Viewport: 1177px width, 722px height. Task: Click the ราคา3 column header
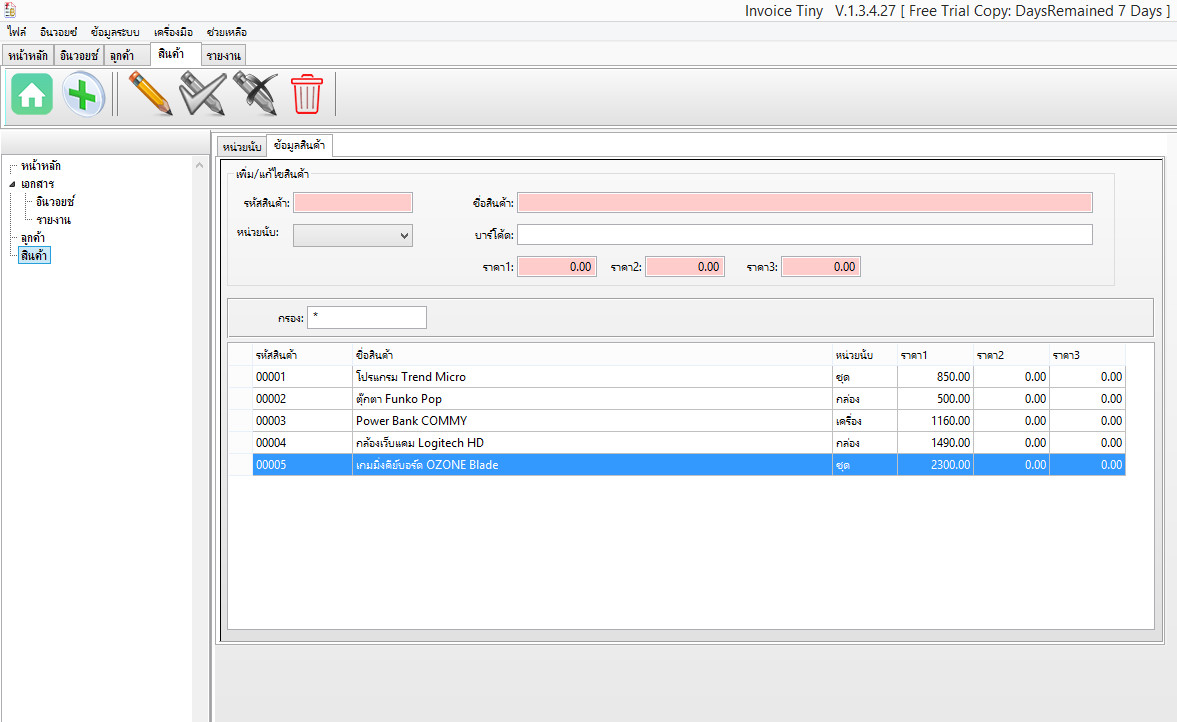point(1087,355)
